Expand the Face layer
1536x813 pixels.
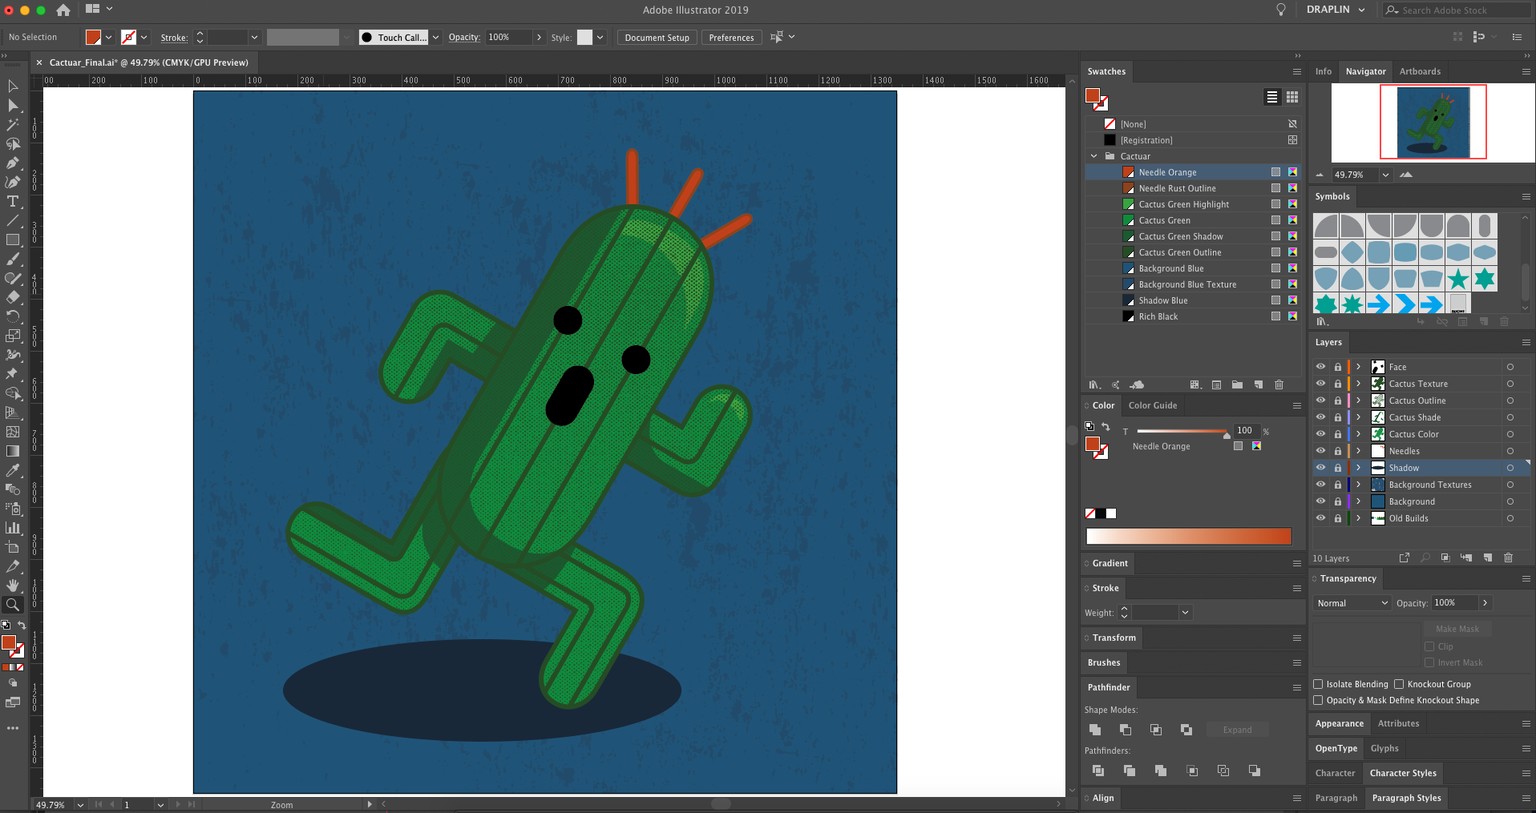click(x=1358, y=367)
